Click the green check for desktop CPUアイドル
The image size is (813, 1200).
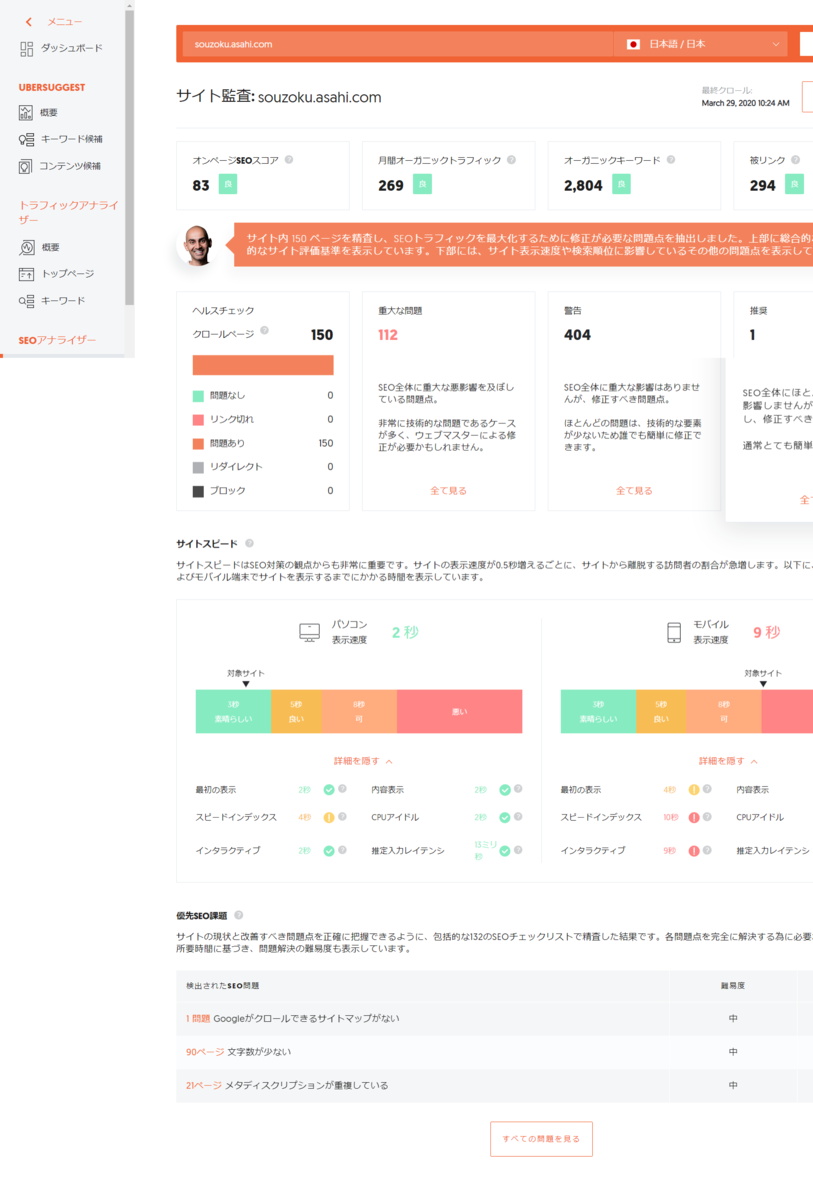[x=505, y=817]
